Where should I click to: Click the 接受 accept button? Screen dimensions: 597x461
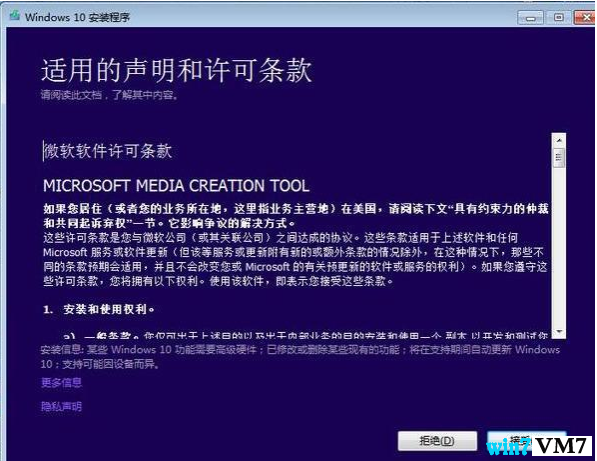point(527,441)
